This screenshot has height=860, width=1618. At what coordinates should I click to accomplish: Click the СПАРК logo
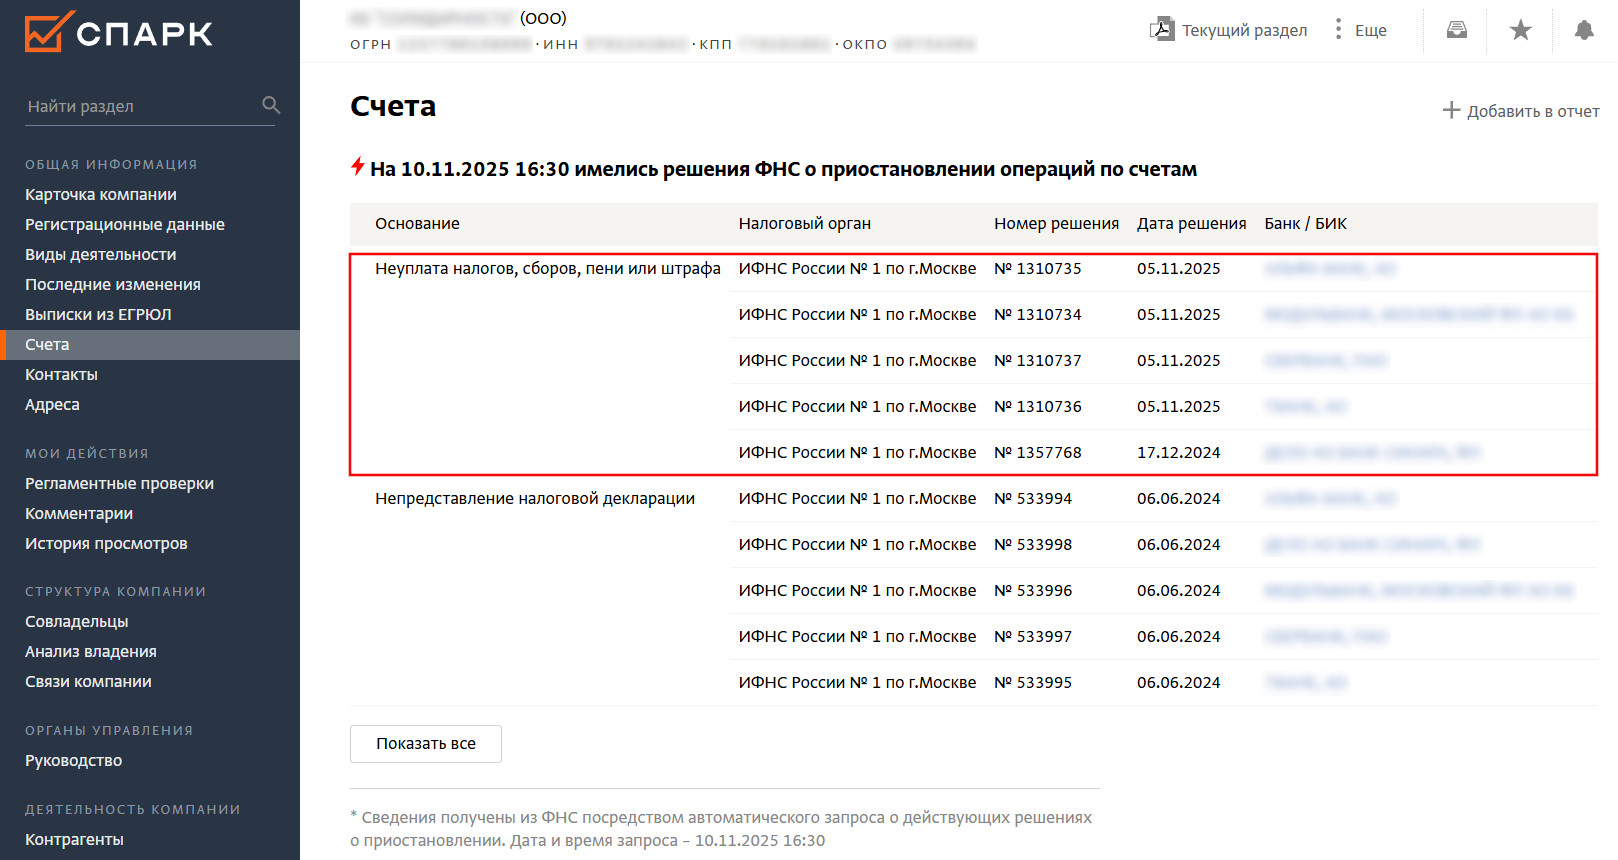tap(118, 32)
